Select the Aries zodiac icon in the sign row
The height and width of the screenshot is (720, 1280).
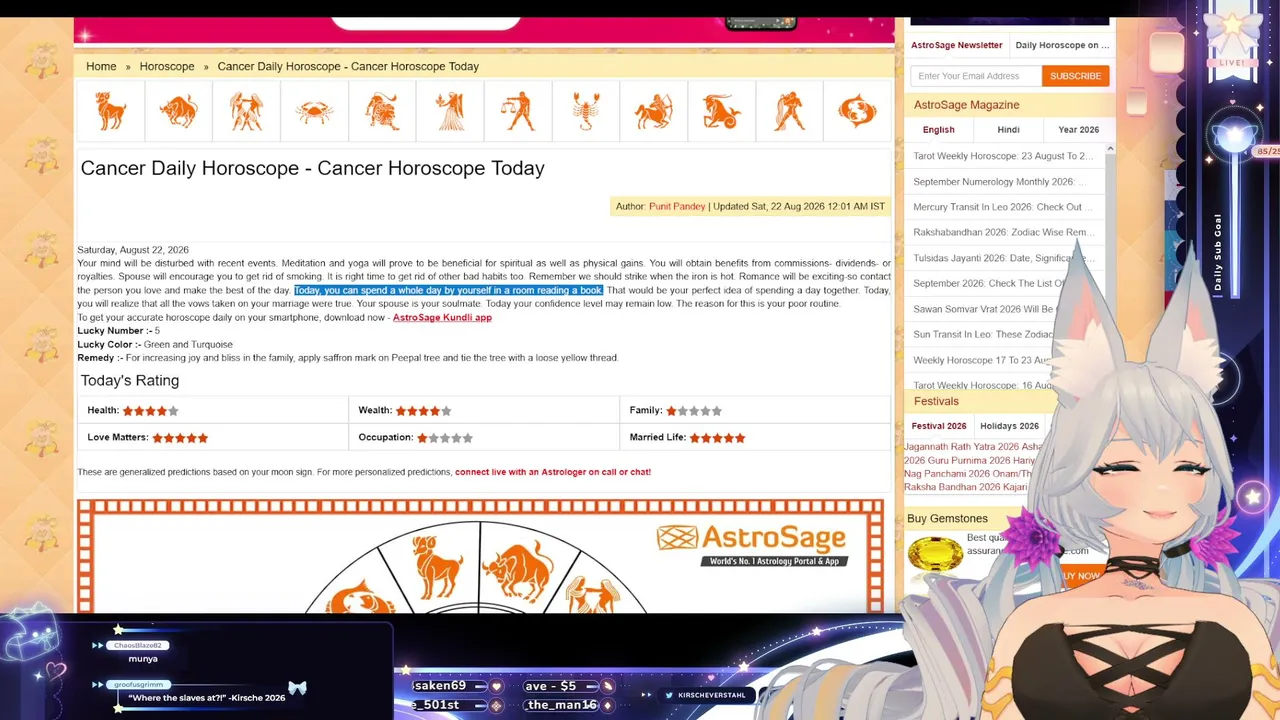(x=111, y=111)
